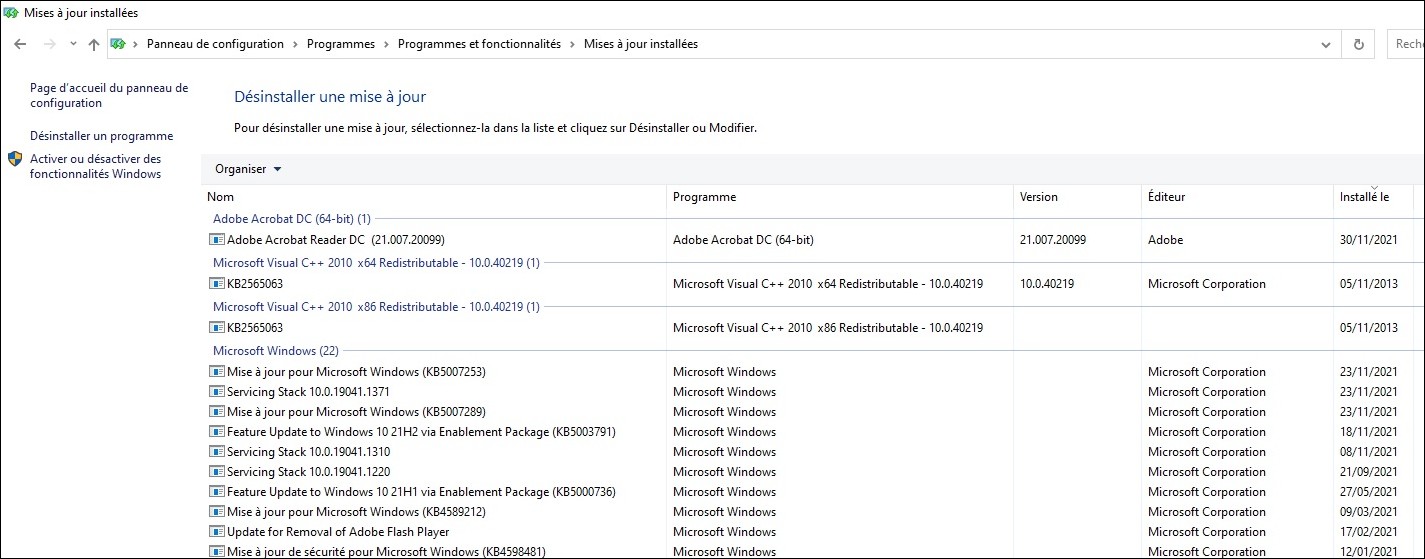Click icon of Servicing Stack 10.0.19041.1371

tap(217, 392)
